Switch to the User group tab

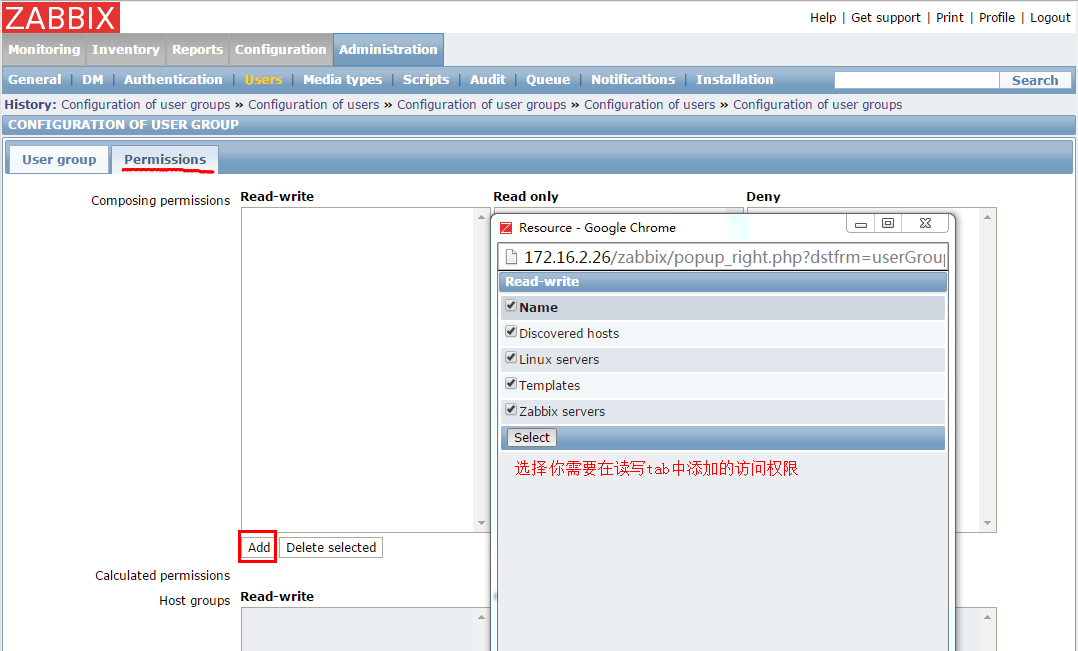coord(59,160)
